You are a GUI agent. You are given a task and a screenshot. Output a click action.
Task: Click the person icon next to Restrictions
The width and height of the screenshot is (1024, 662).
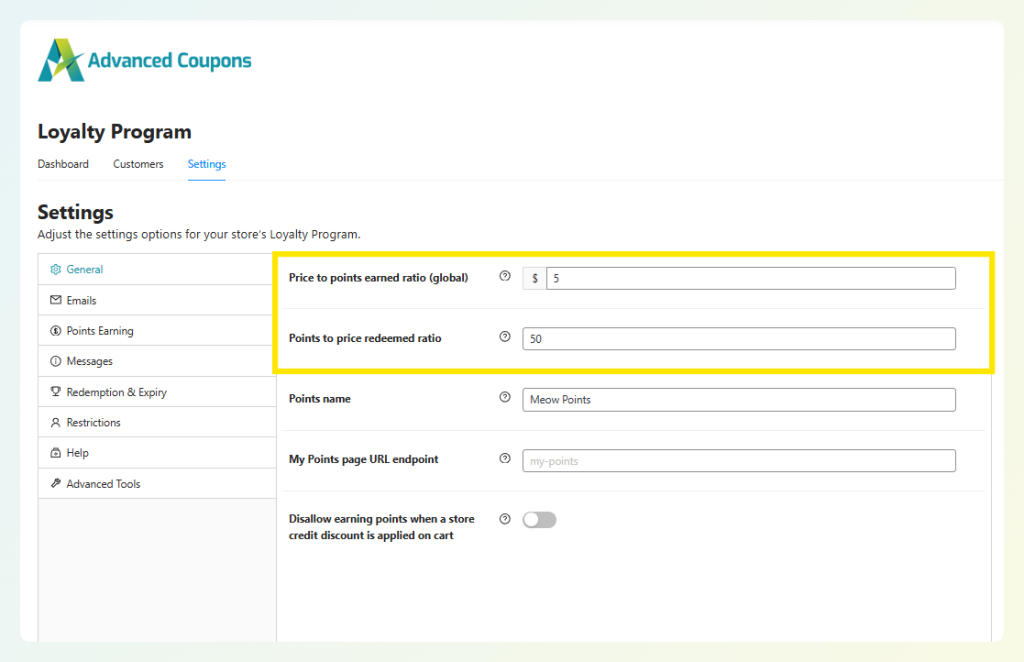pos(55,422)
